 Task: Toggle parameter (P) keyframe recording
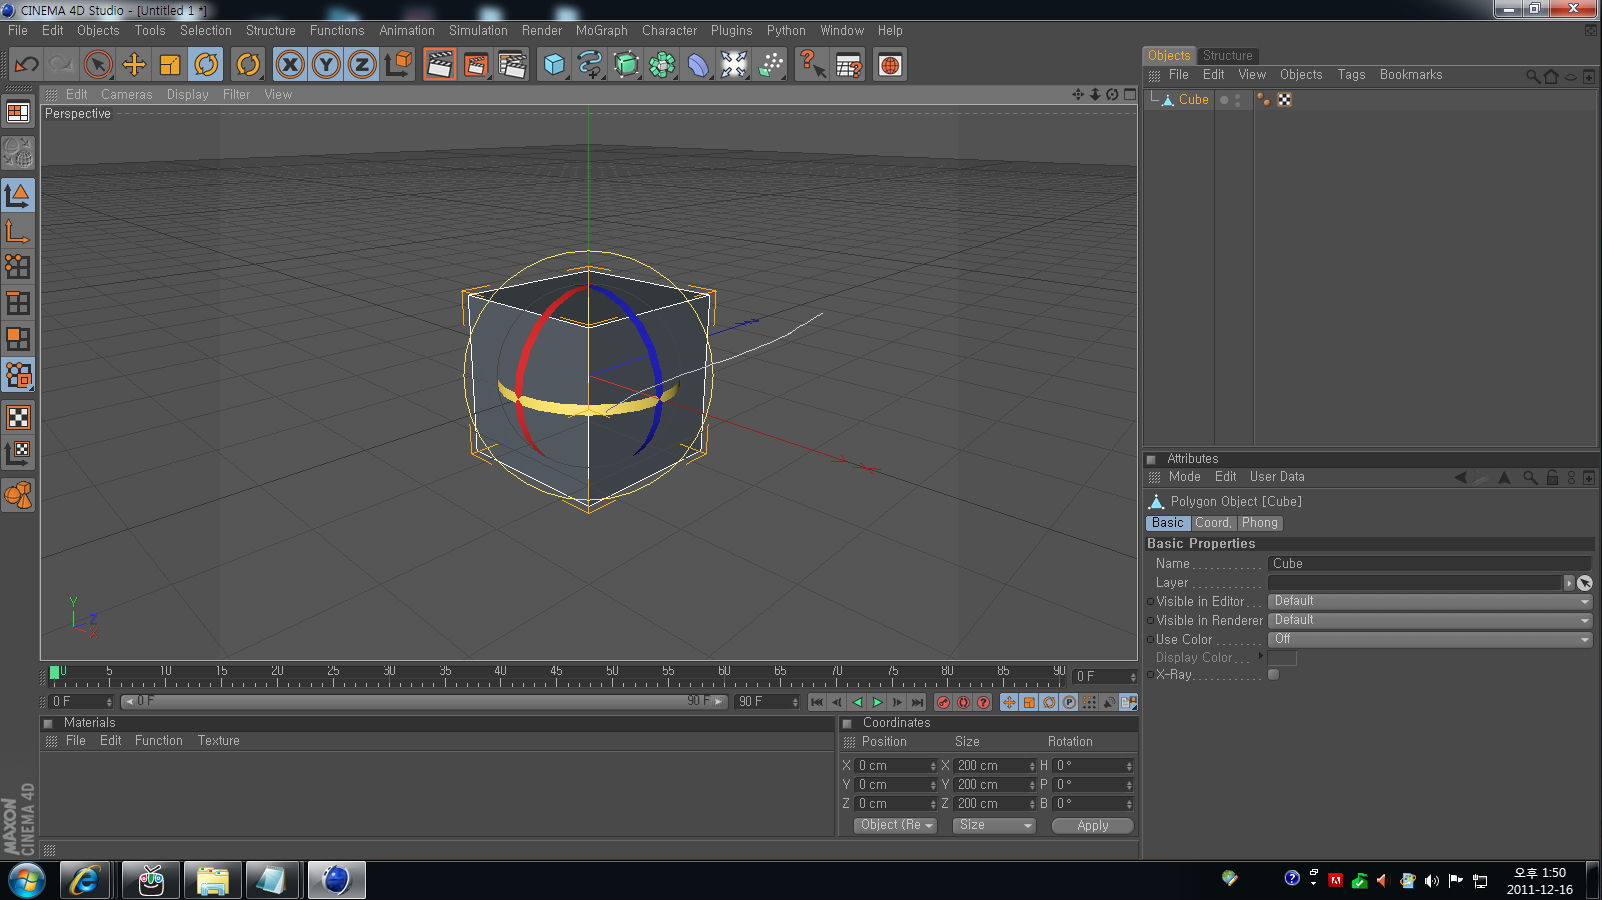[x=1069, y=703]
